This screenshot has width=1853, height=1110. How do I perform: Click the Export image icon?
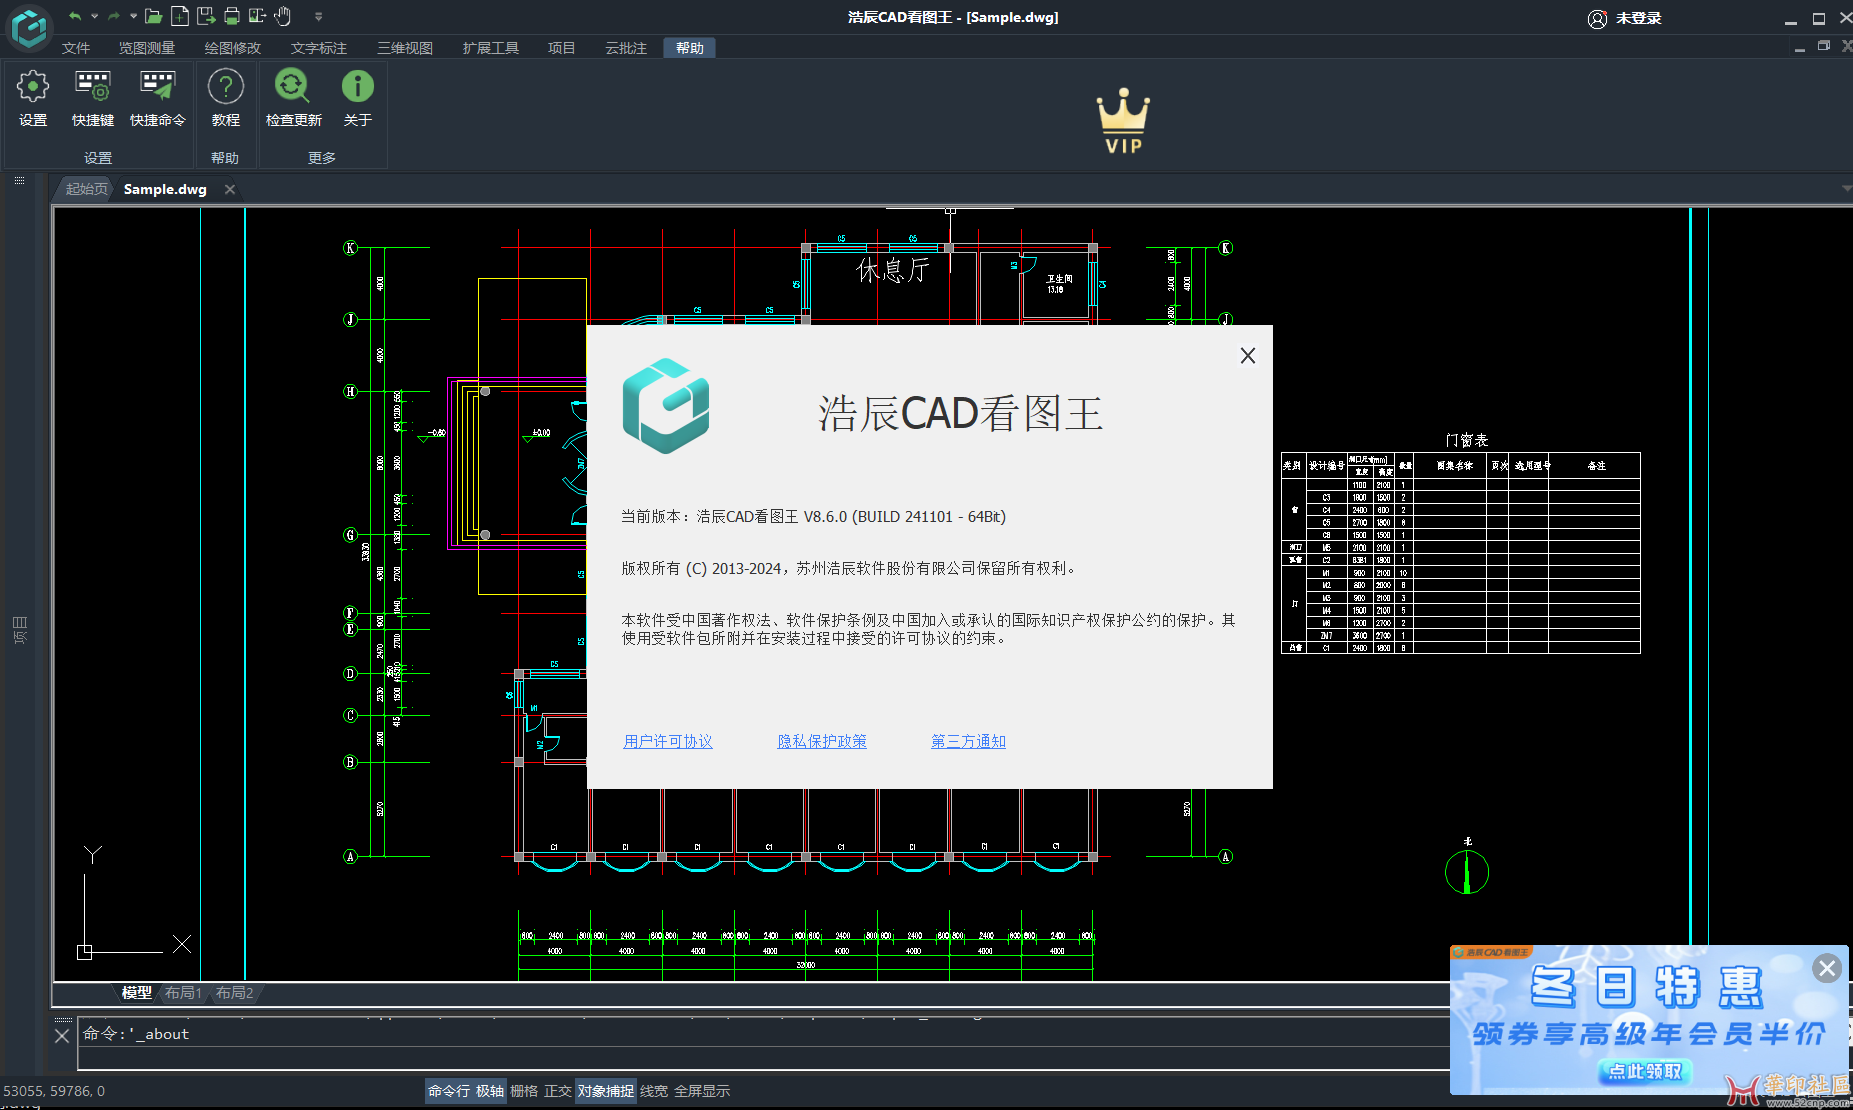coord(257,16)
